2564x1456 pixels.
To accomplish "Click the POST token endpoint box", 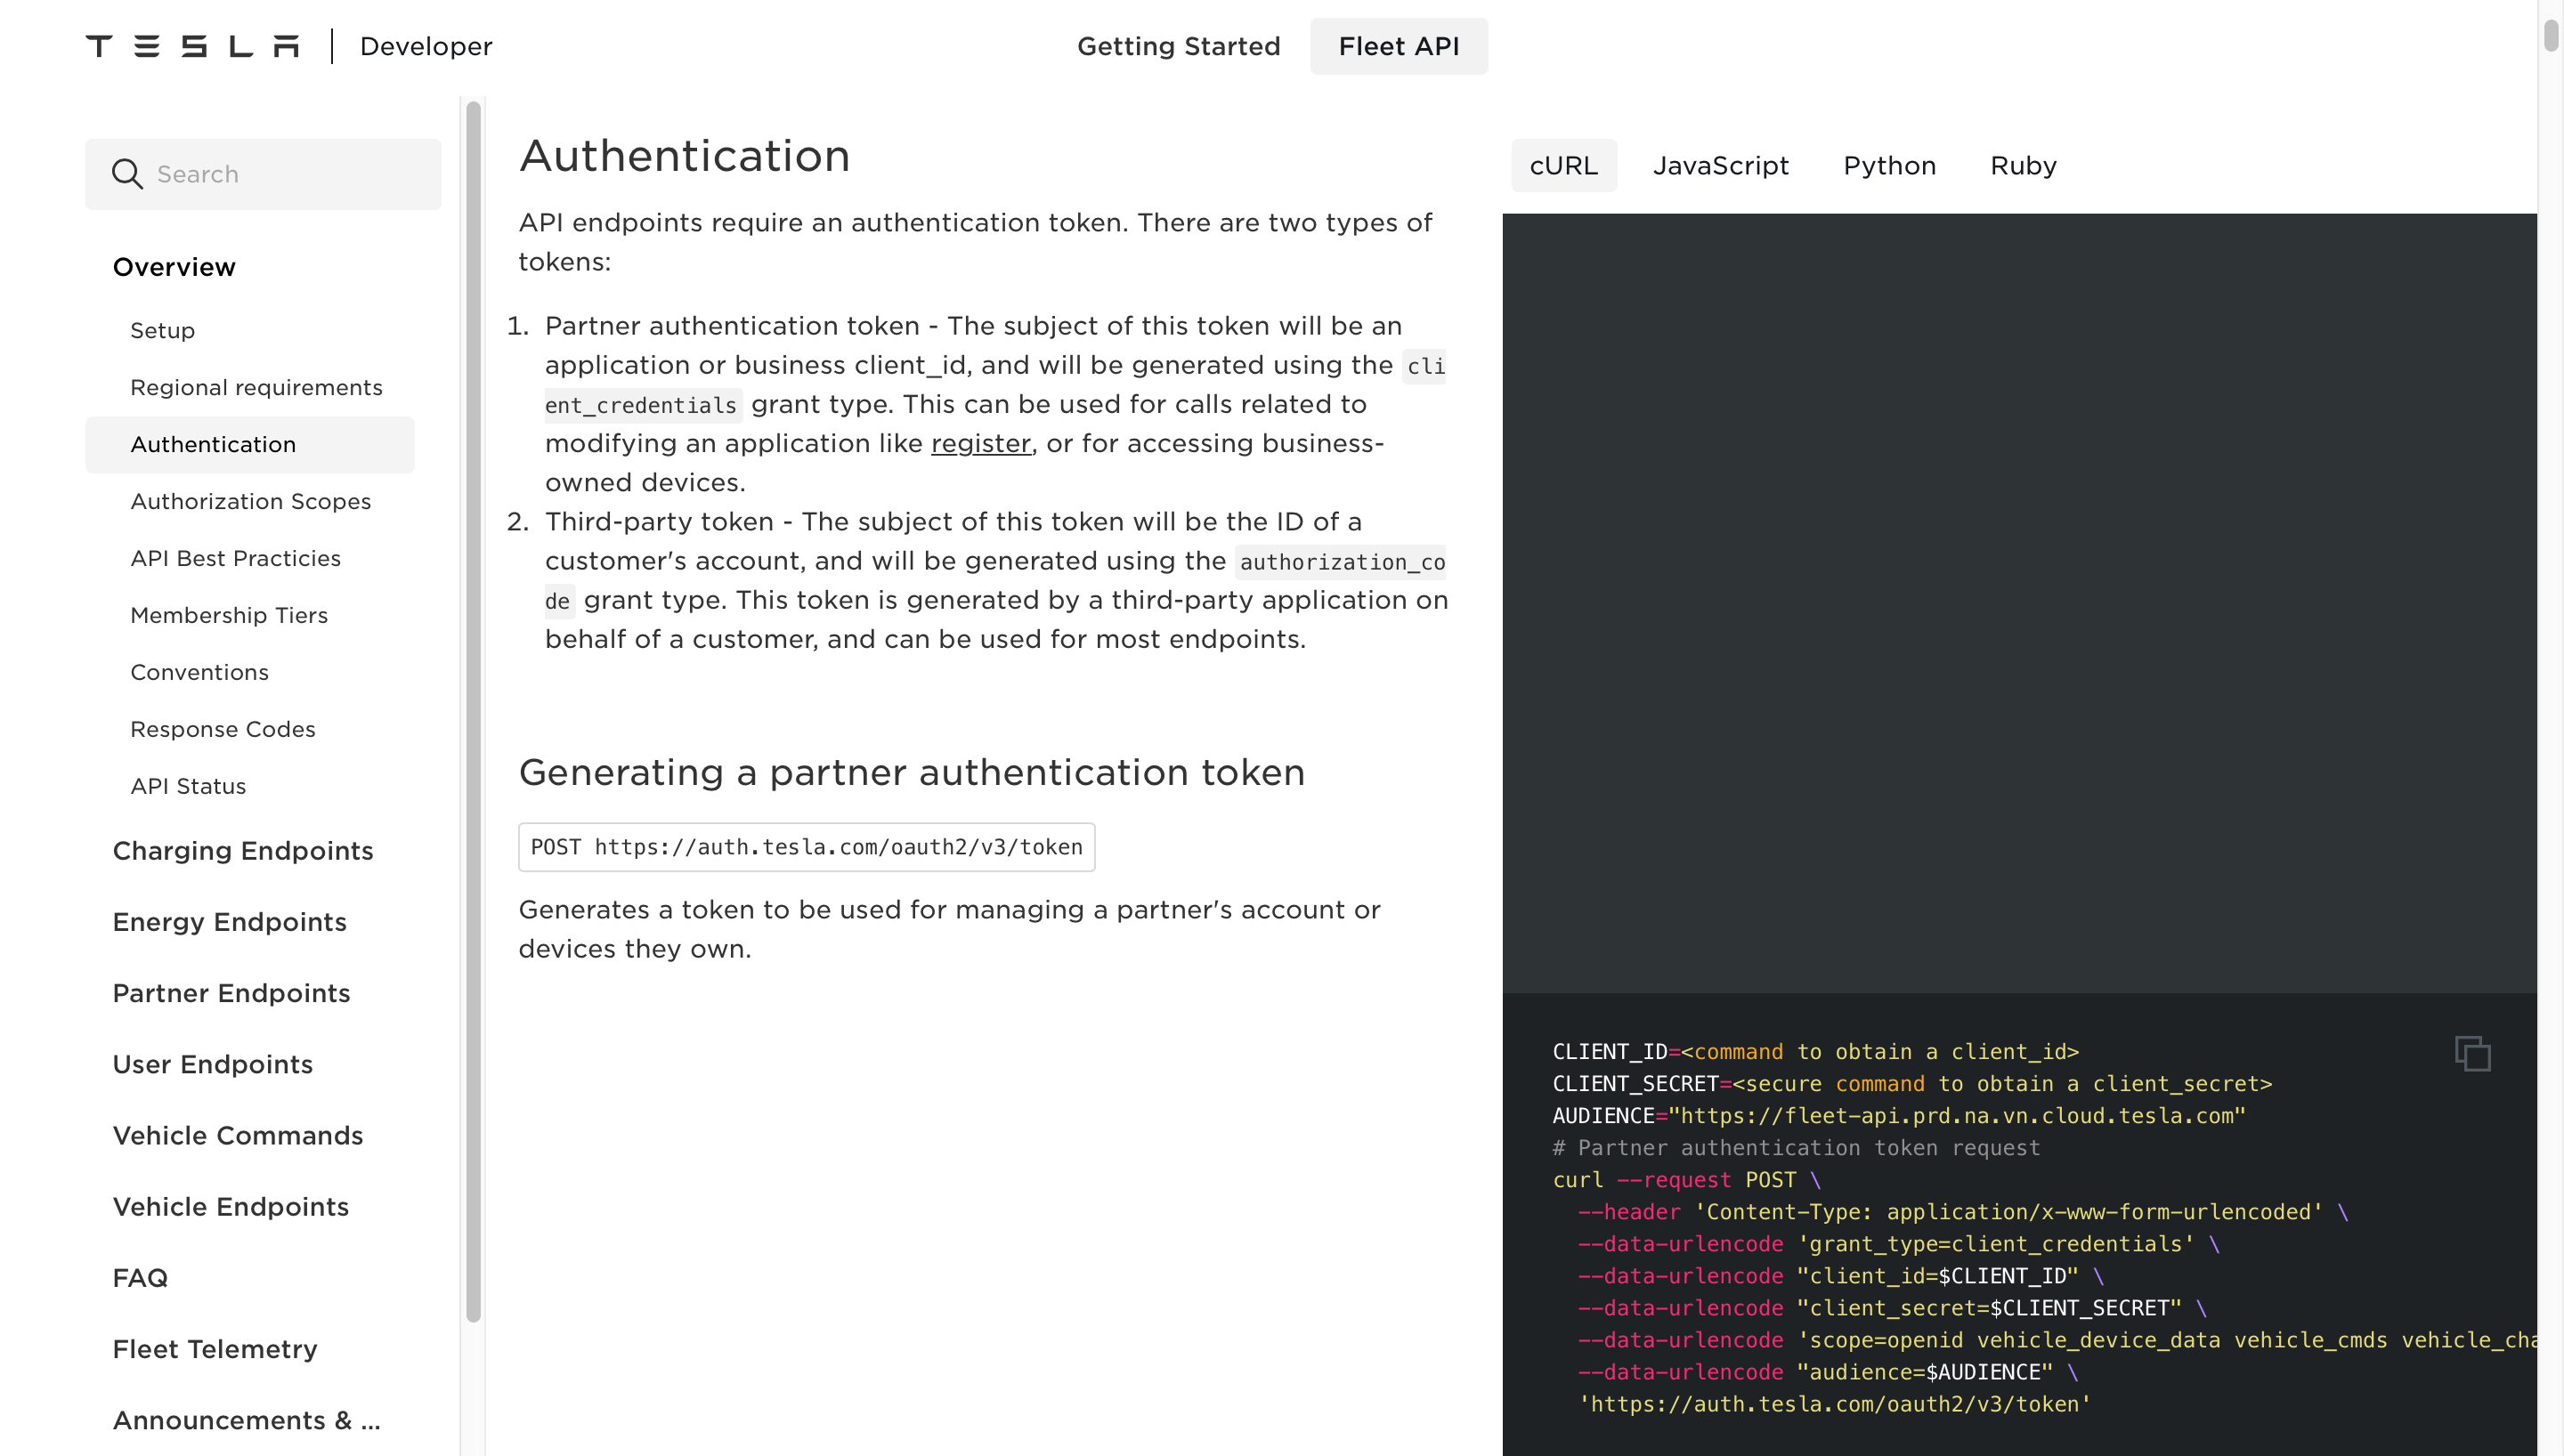I will tap(806, 847).
